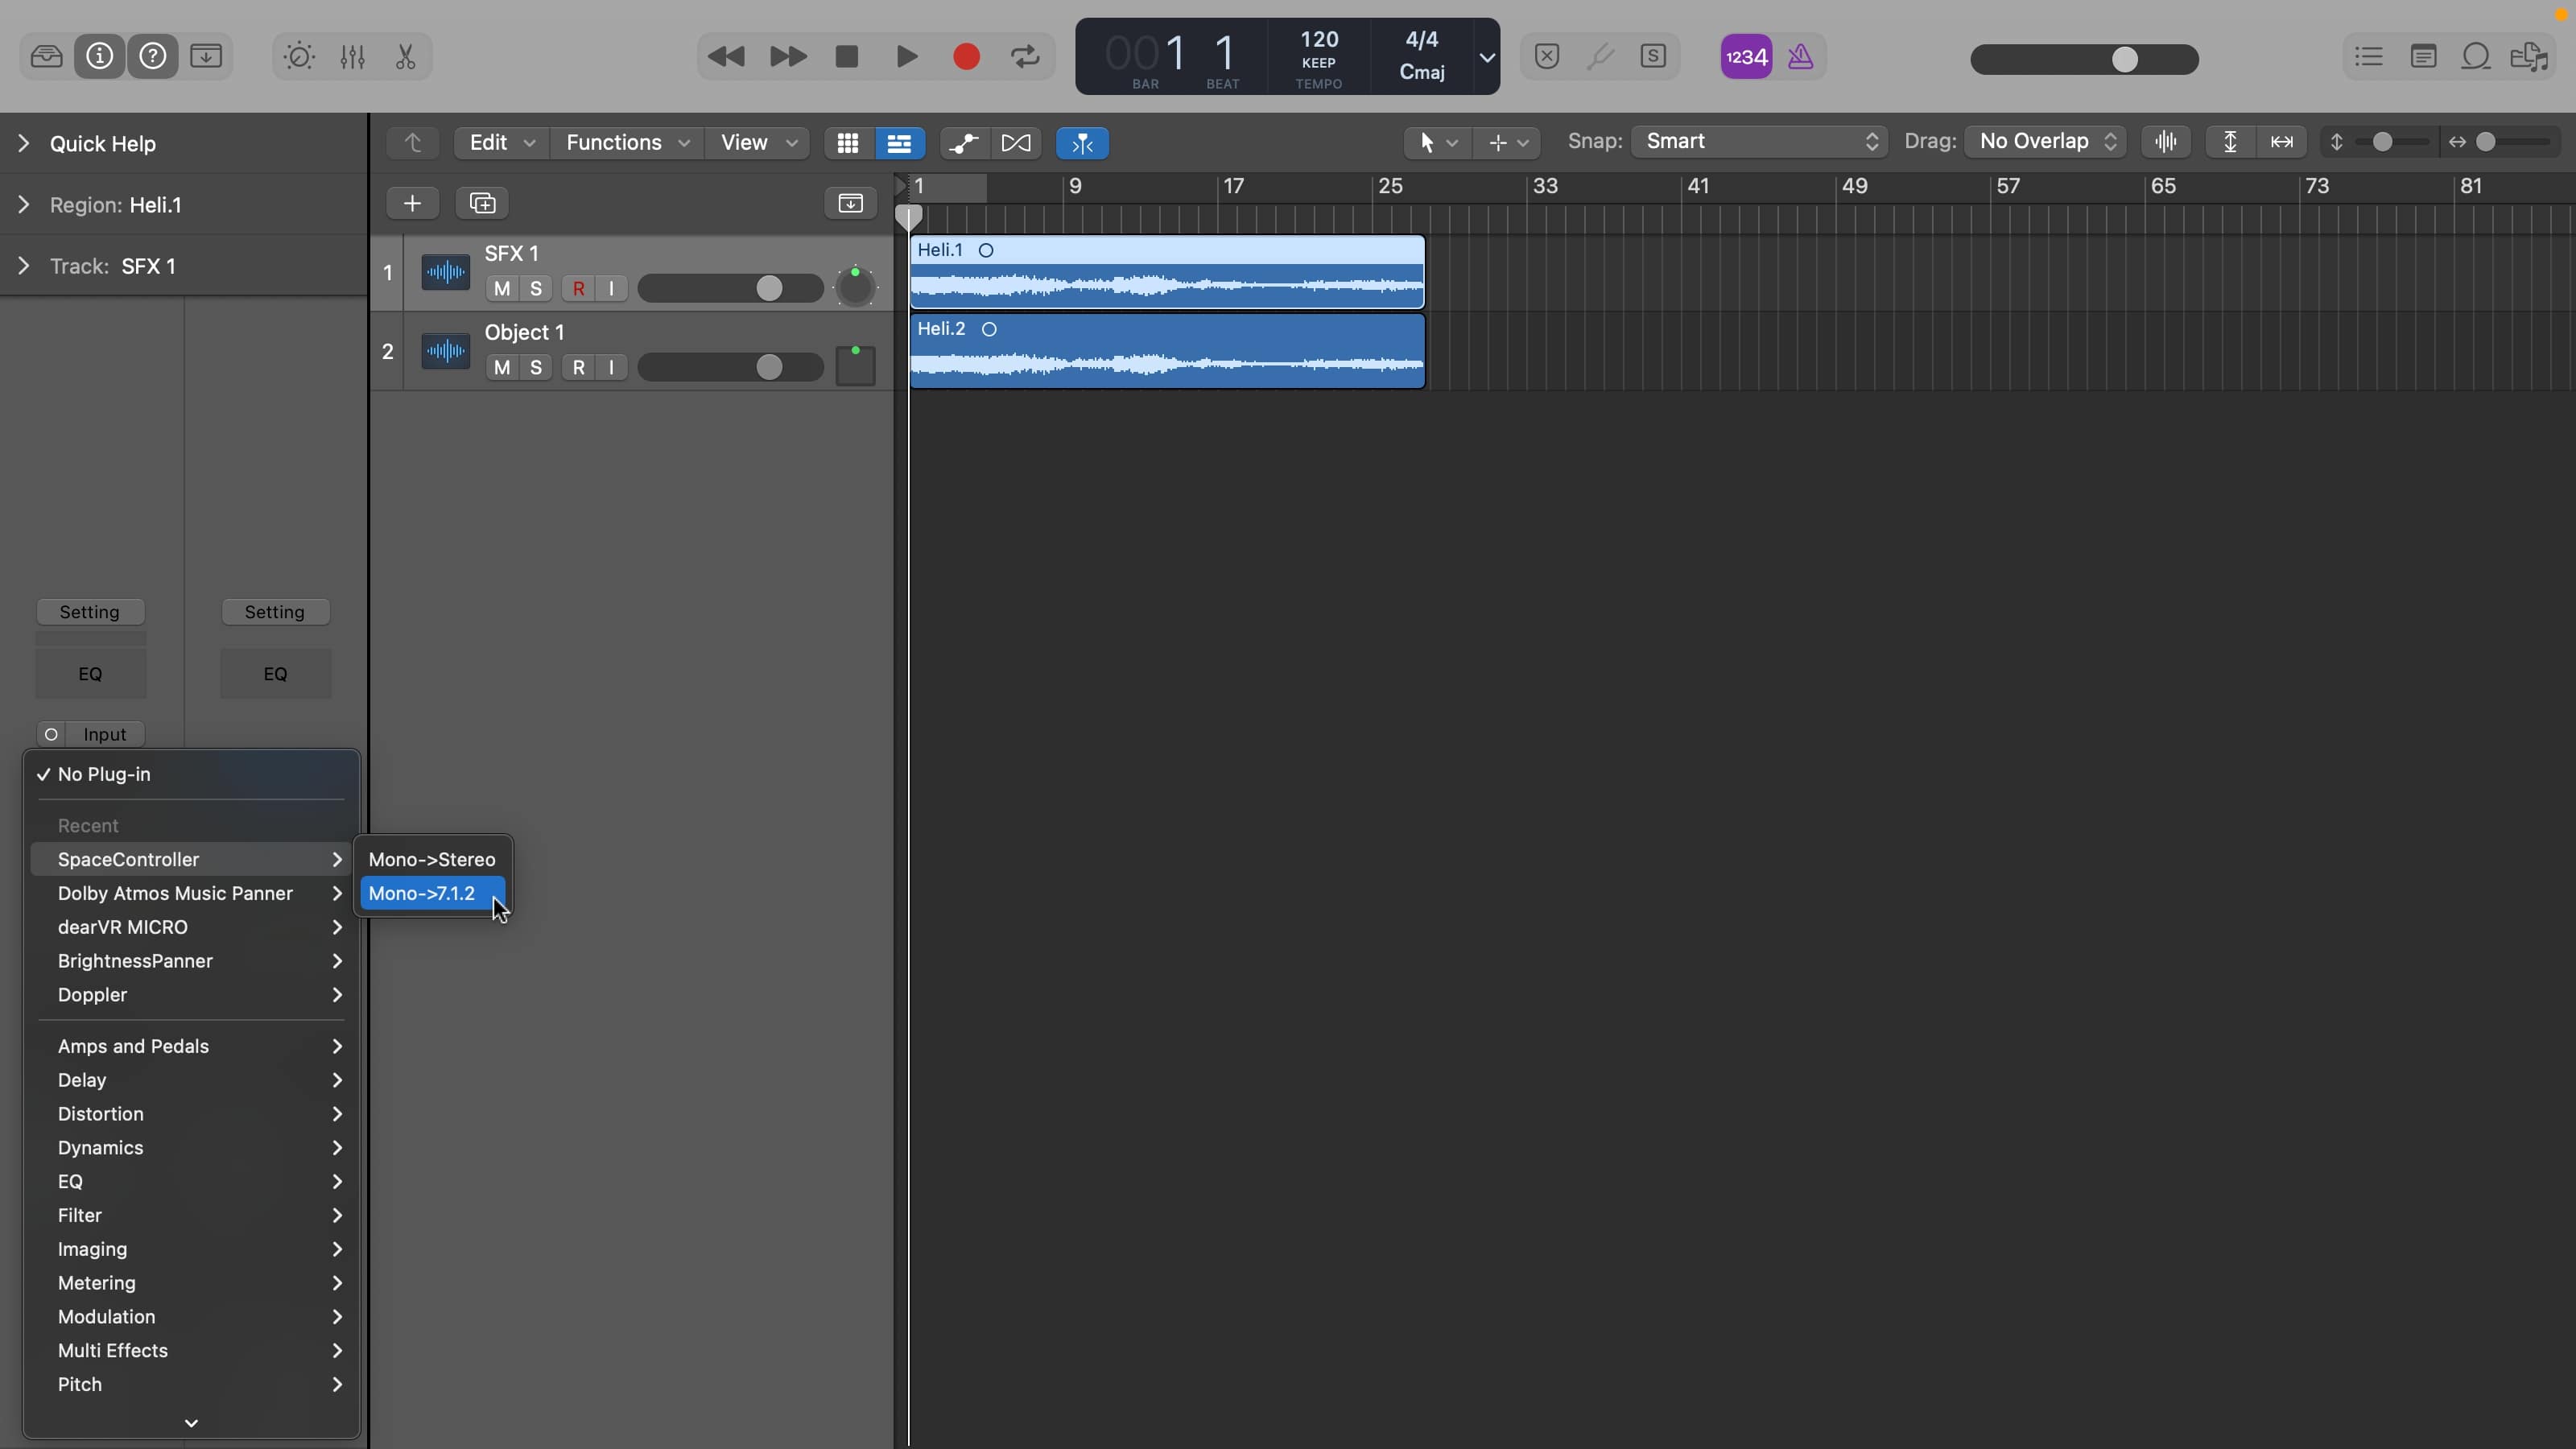The image size is (2576, 1449).
Task: Expand the Quick Help section
Action: click(24, 144)
